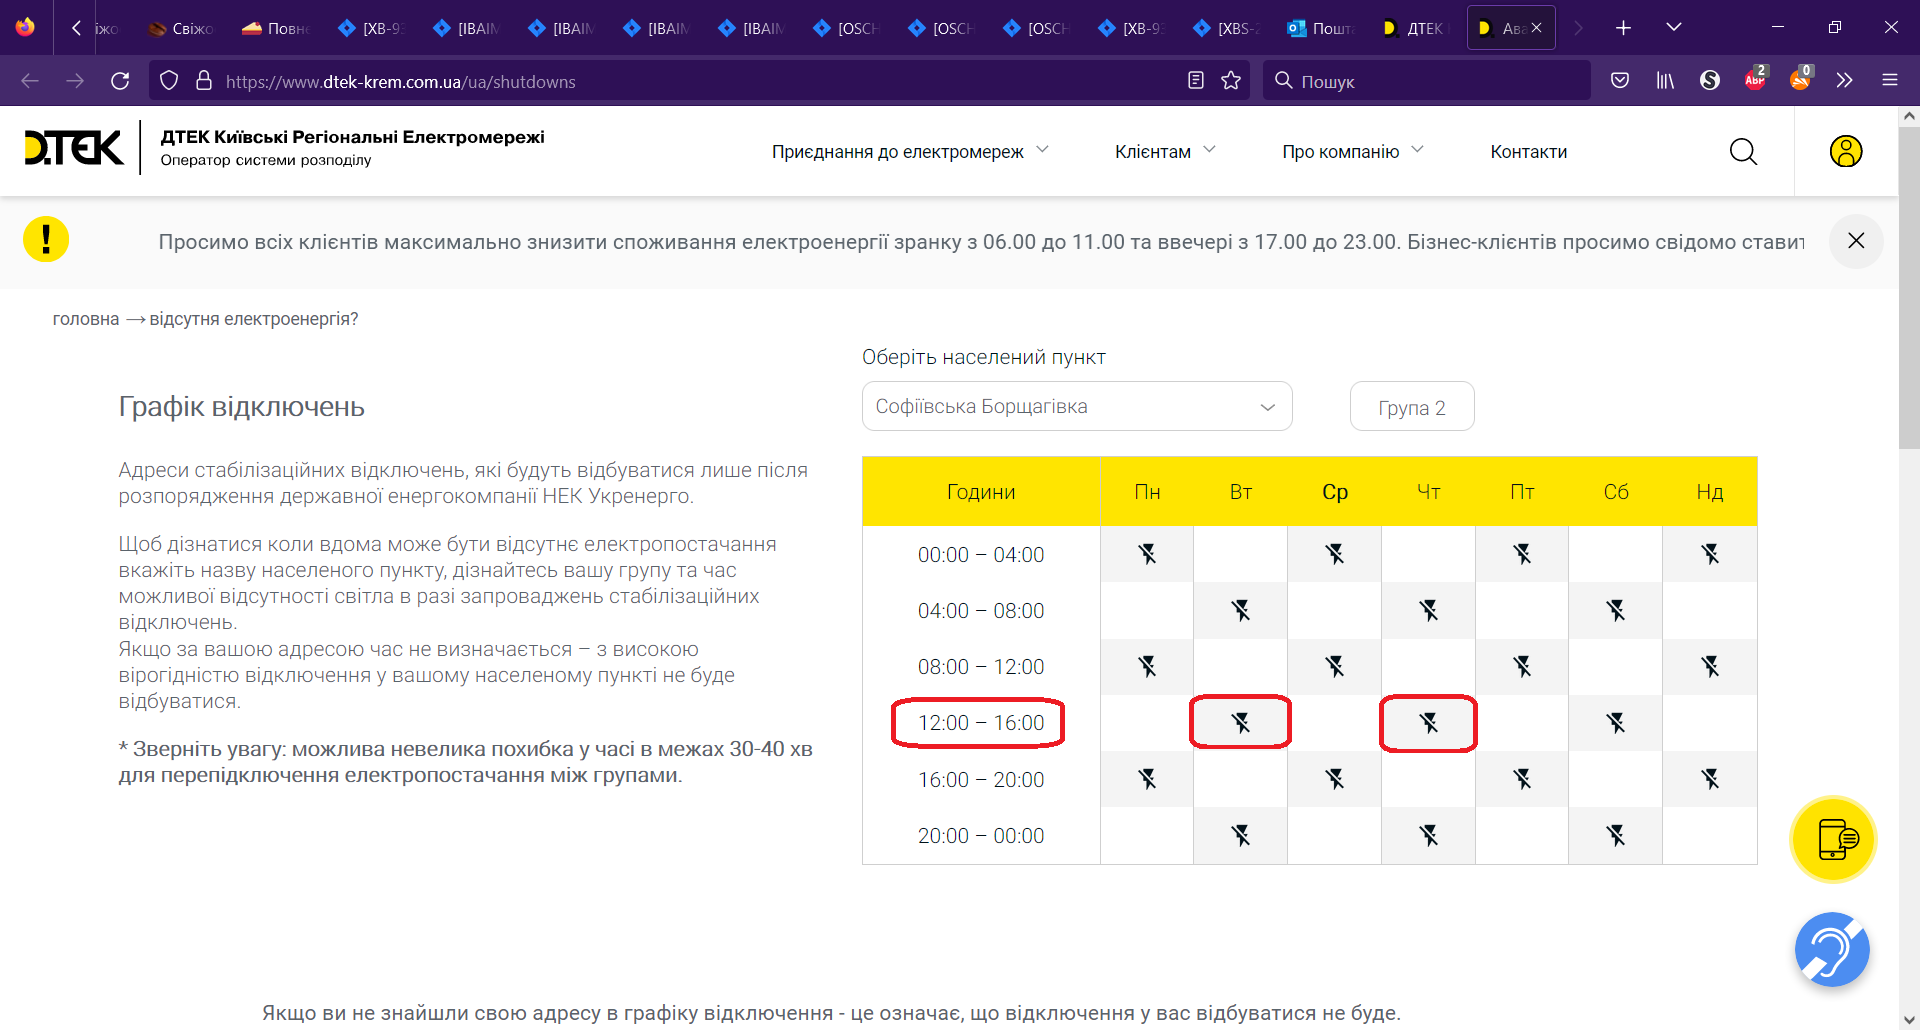Click the outage icon for Чт 12:00 – 16:00

pos(1429,723)
